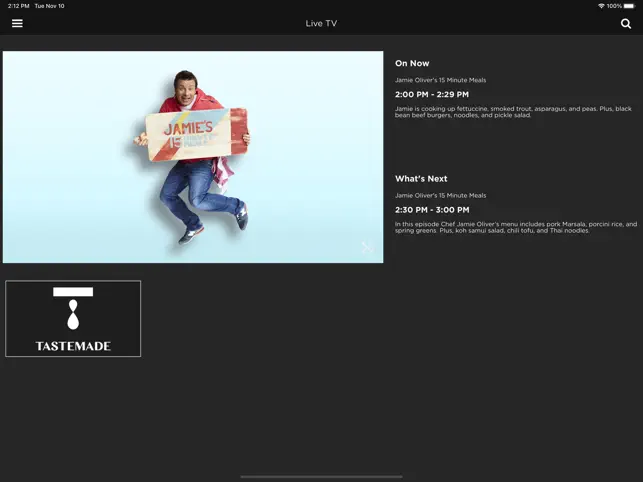
Task: Expand video to fullscreen via corner arrow icon
Action: point(367,248)
